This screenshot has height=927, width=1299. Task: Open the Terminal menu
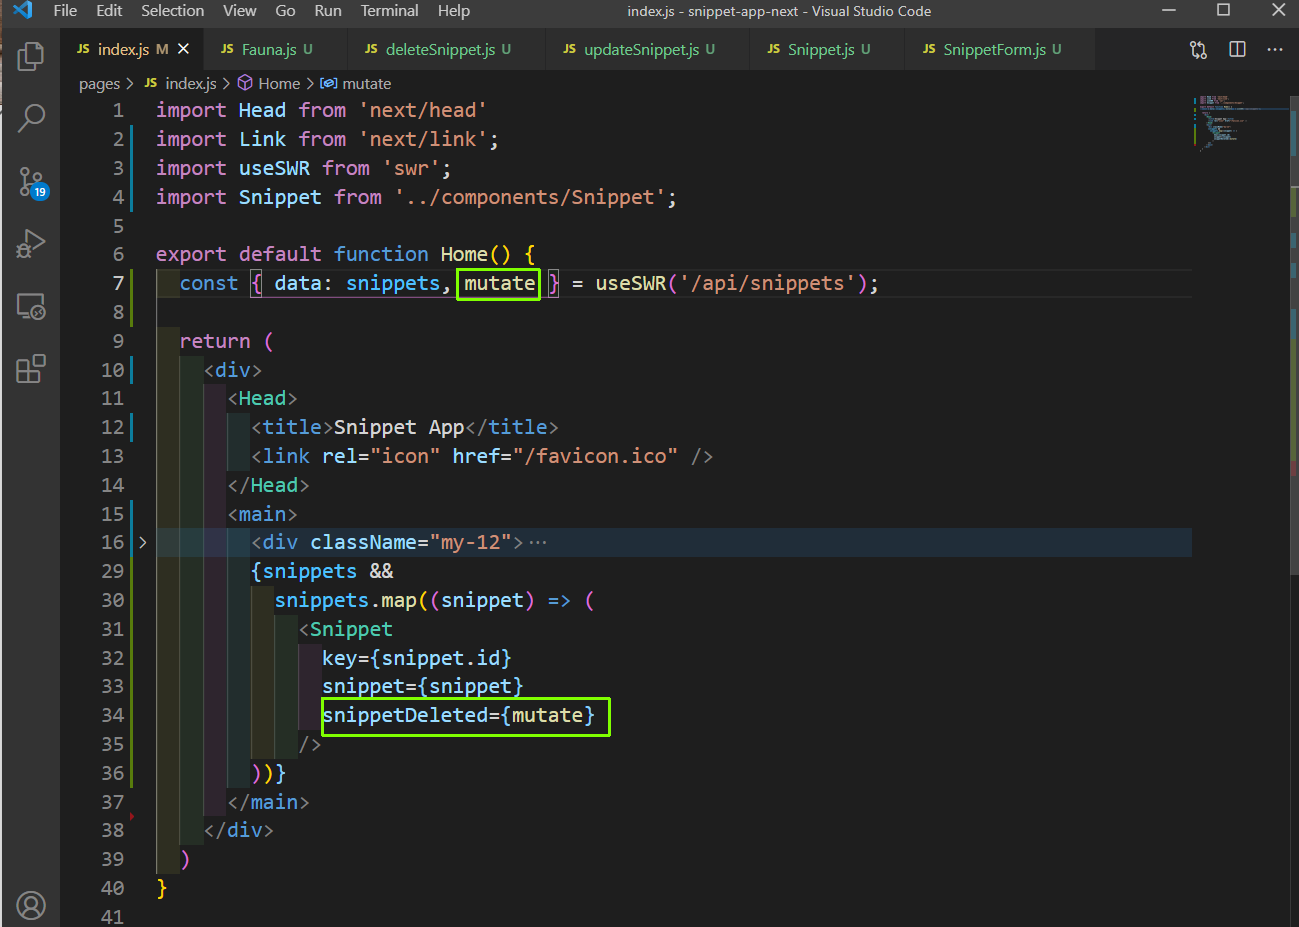[x=389, y=11]
